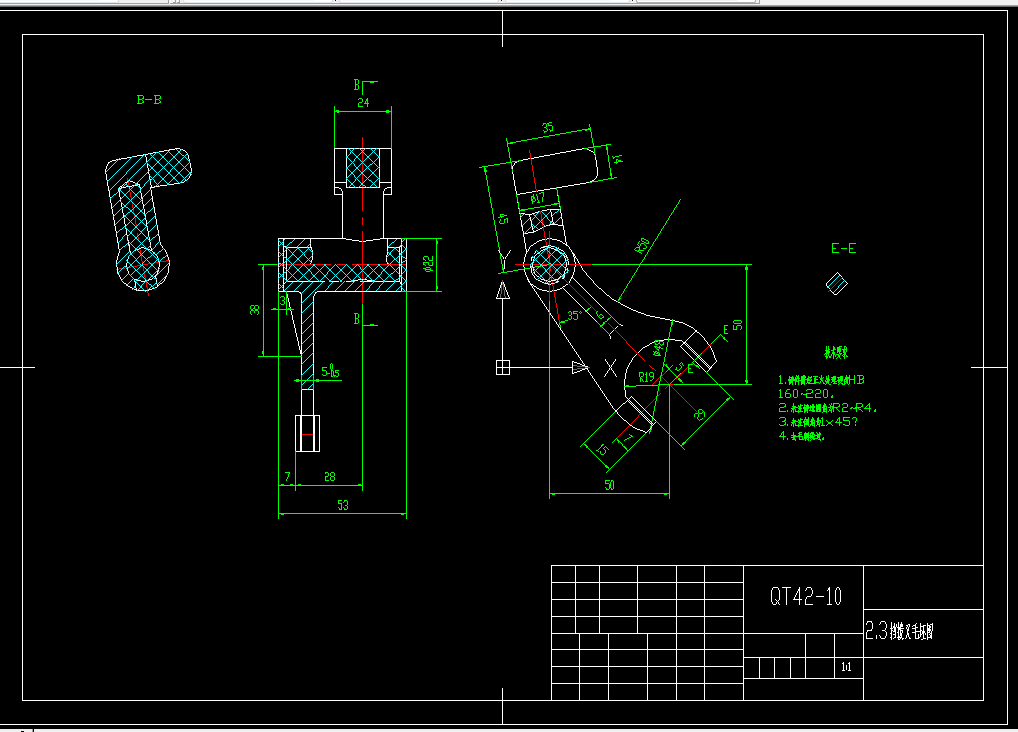This screenshot has height=732, width=1018.
Task: Click the 7 dimension beside 28
Action: point(288,477)
